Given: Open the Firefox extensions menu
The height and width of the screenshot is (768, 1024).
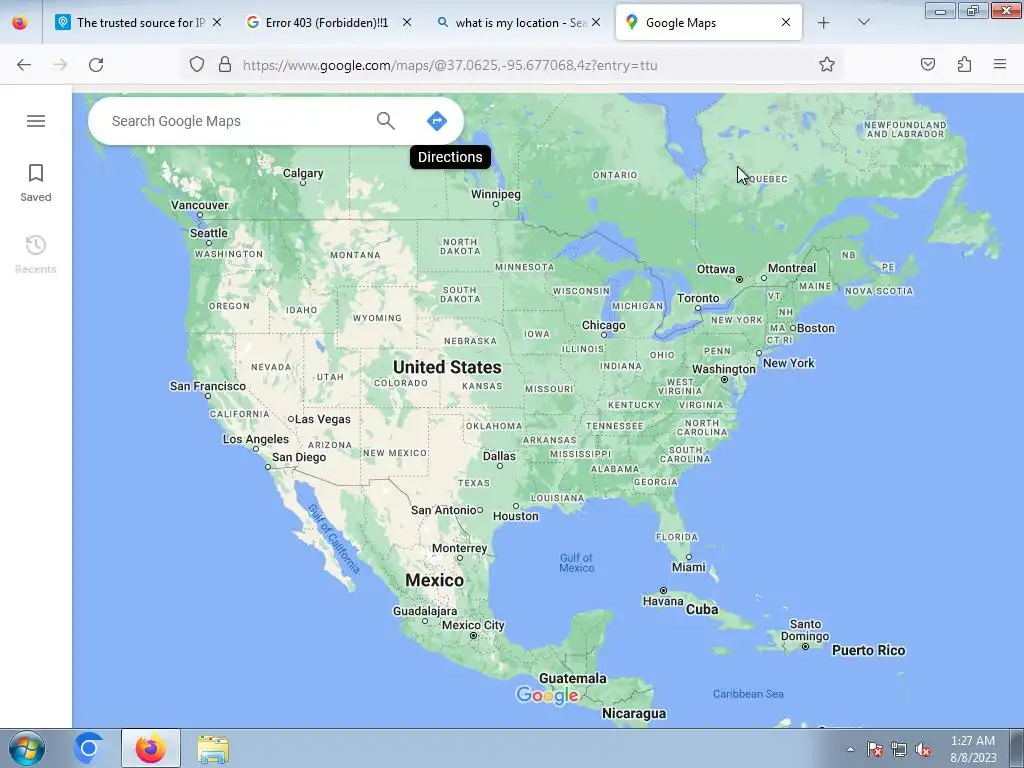Looking at the screenshot, I should coord(965,64).
